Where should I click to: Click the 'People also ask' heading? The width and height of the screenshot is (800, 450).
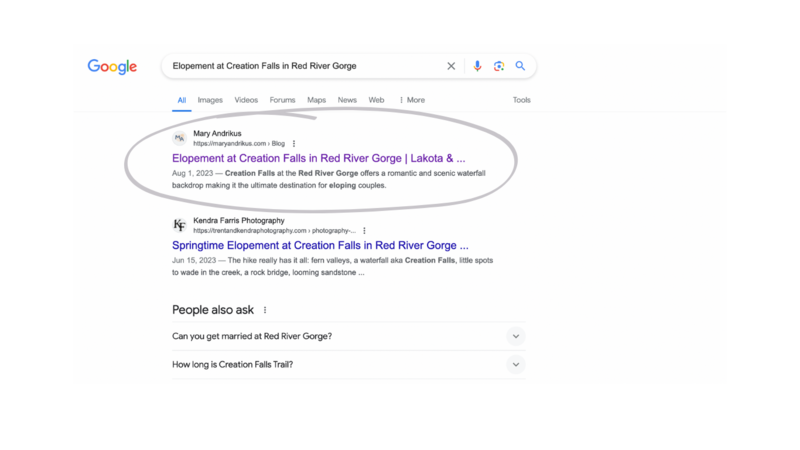(x=213, y=310)
